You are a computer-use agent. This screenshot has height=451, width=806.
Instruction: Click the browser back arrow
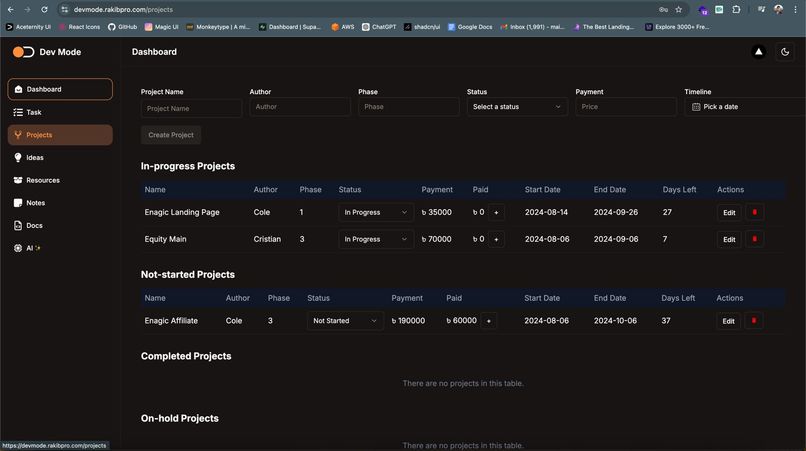tap(11, 9)
